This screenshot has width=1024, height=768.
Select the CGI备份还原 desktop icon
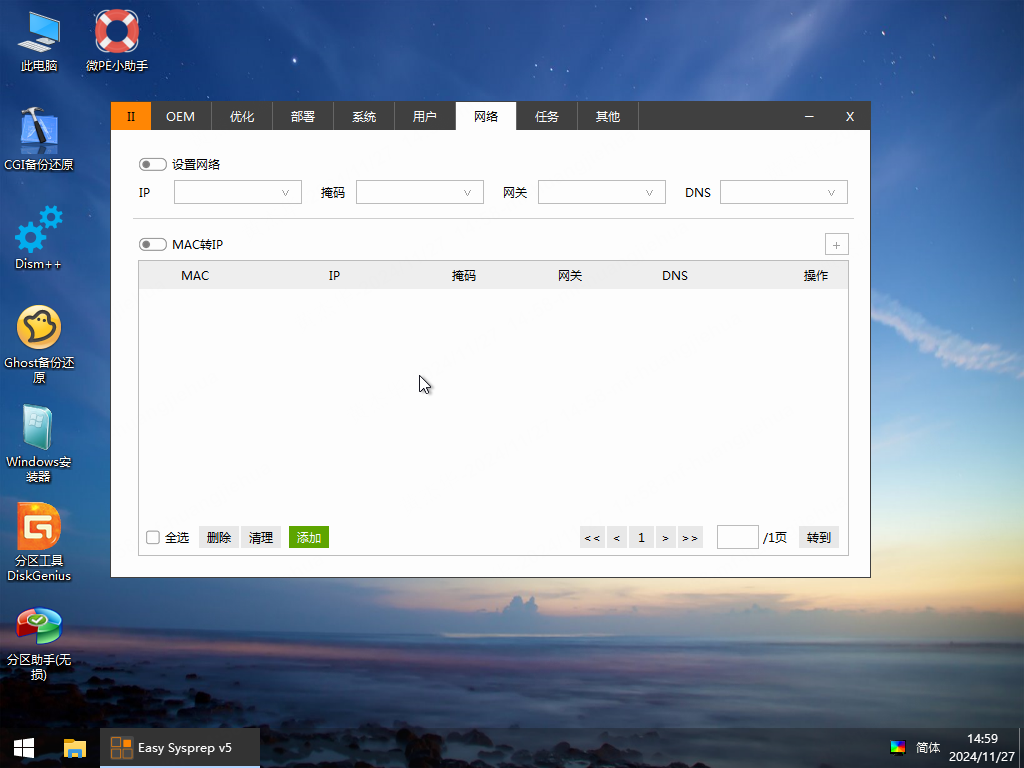click(x=39, y=138)
